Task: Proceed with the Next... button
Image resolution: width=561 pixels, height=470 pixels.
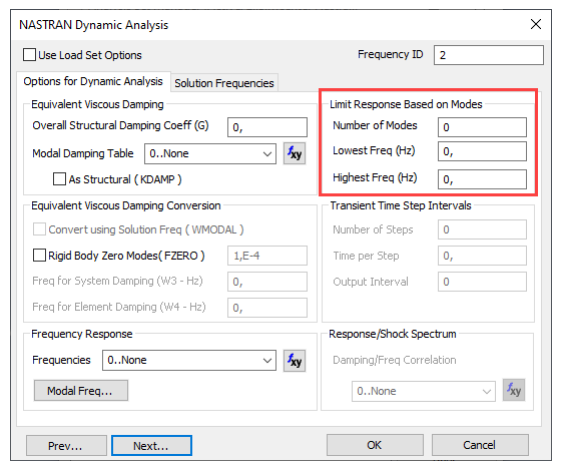Action: click(151, 446)
